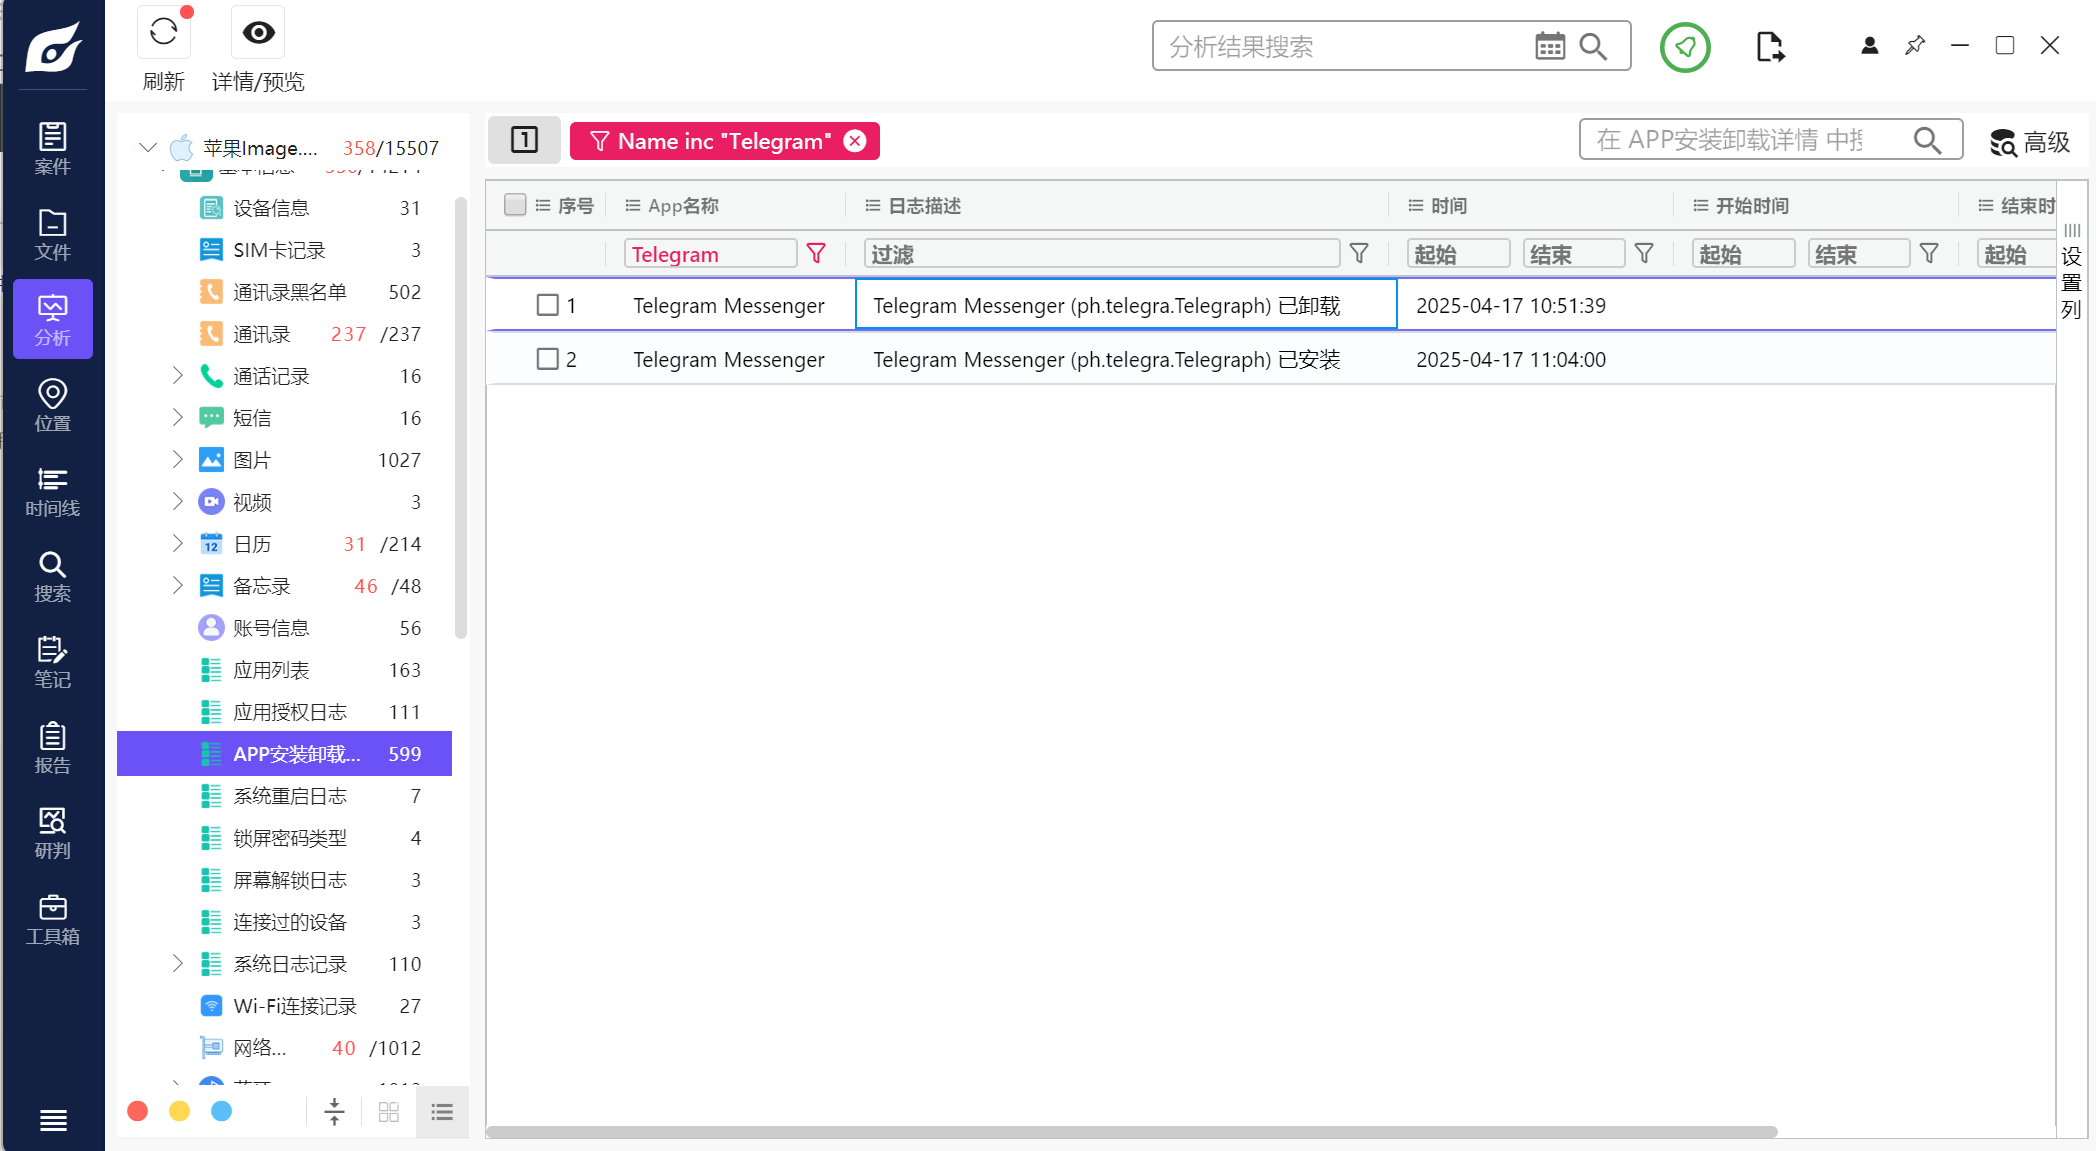Open Advanced (高级) search

pyautogui.click(x=2029, y=142)
